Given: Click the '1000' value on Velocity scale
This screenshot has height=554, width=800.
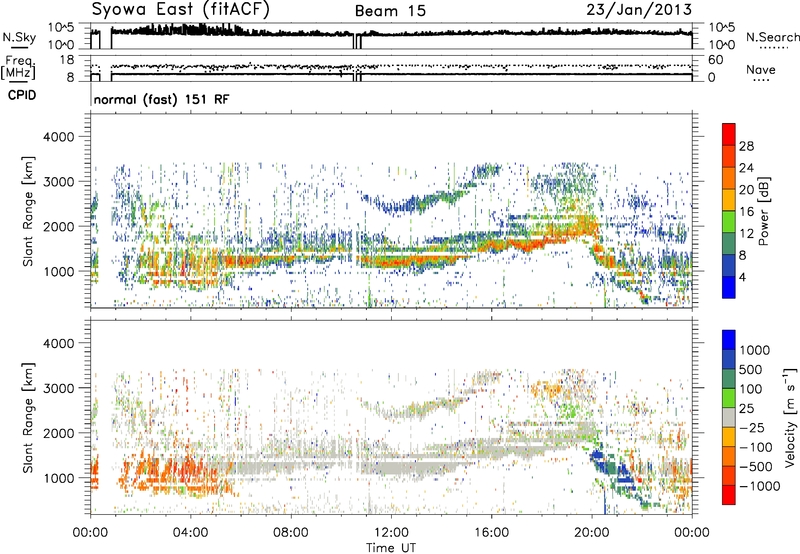Looking at the screenshot, I should (755, 350).
